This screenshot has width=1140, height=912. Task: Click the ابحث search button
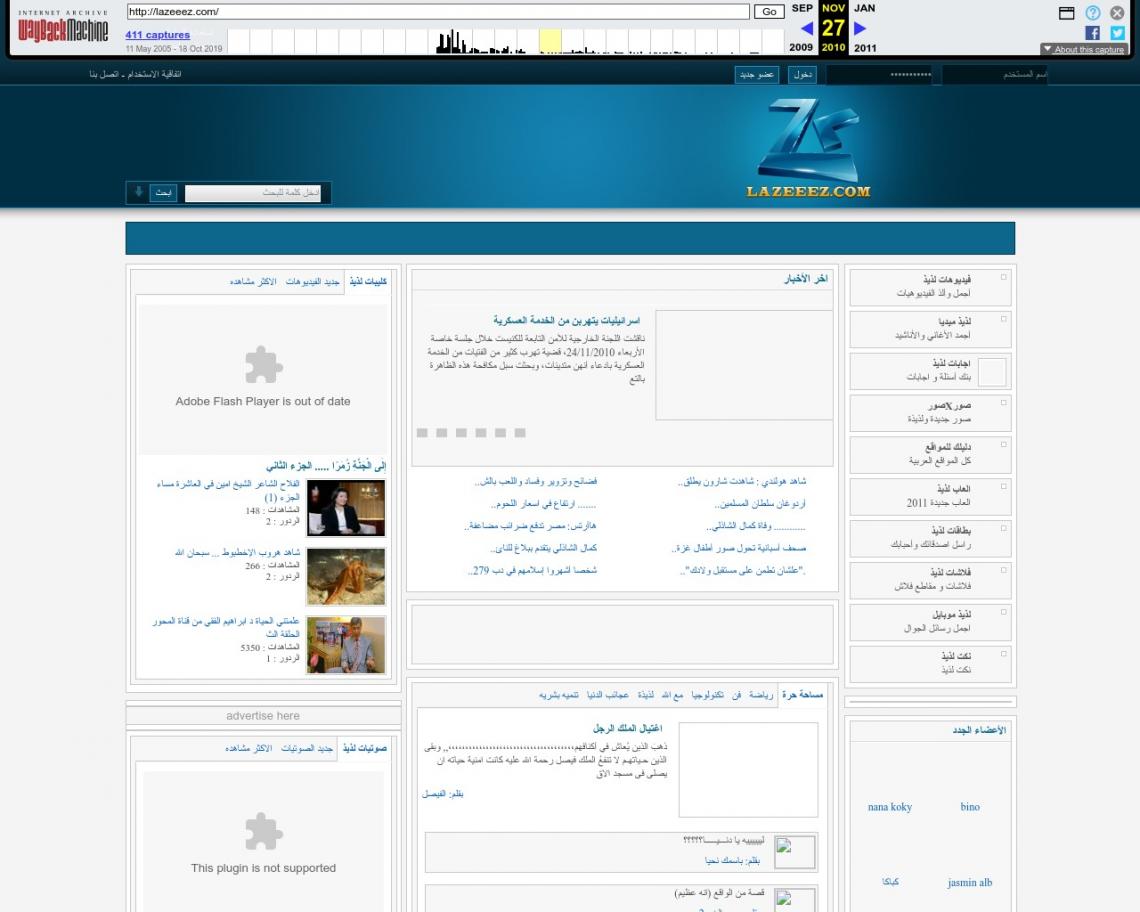(164, 193)
